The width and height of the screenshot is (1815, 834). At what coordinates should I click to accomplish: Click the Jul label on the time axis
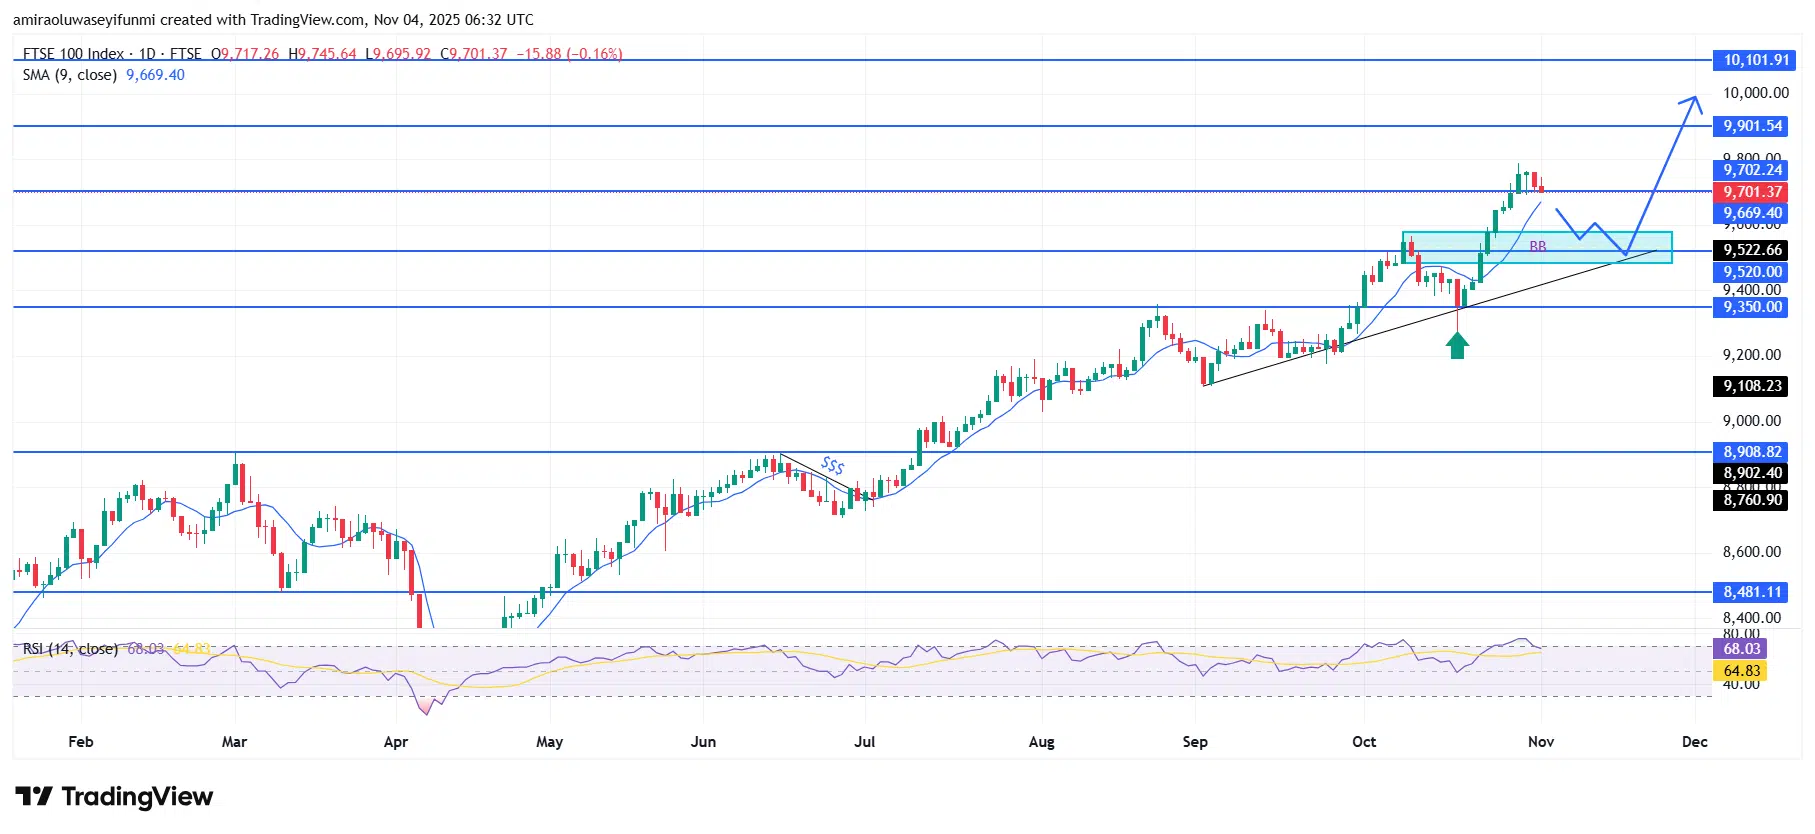865,742
